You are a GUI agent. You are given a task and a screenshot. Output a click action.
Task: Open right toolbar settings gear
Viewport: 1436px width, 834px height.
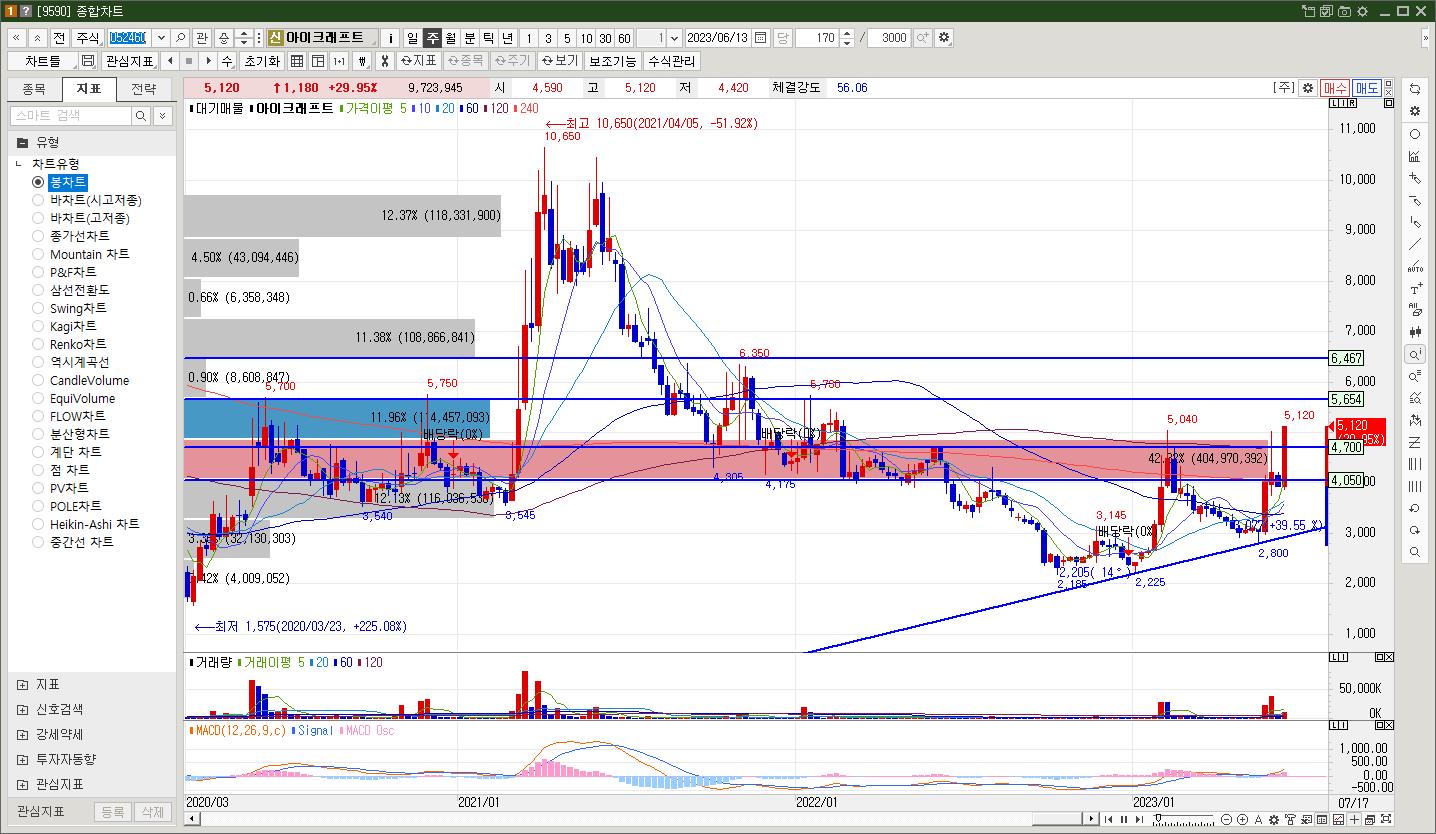coord(1414,111)
